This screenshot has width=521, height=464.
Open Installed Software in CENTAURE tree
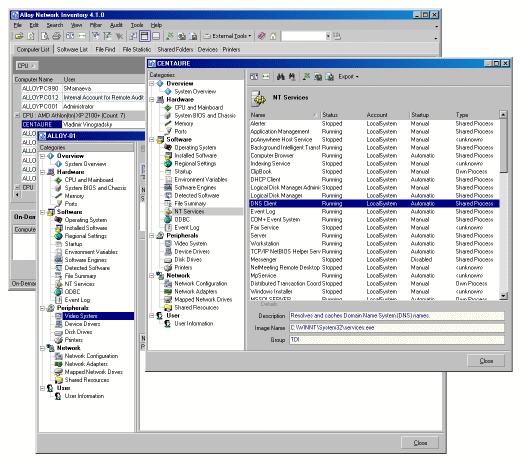tap(196, 156)
